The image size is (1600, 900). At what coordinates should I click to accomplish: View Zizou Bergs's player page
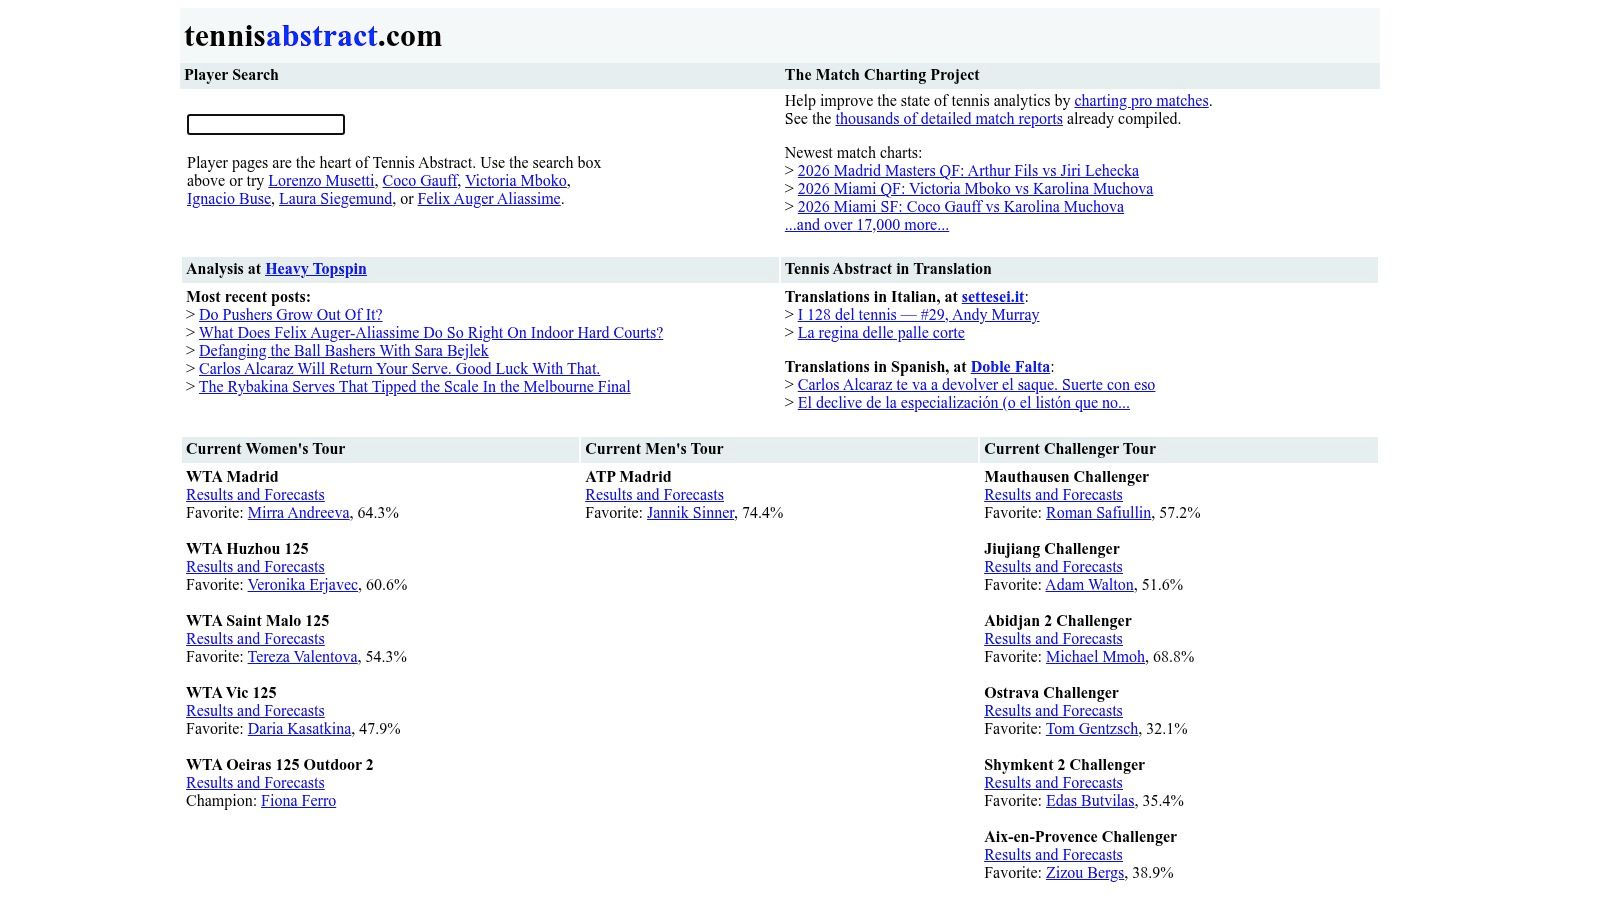click(1085, 873)
